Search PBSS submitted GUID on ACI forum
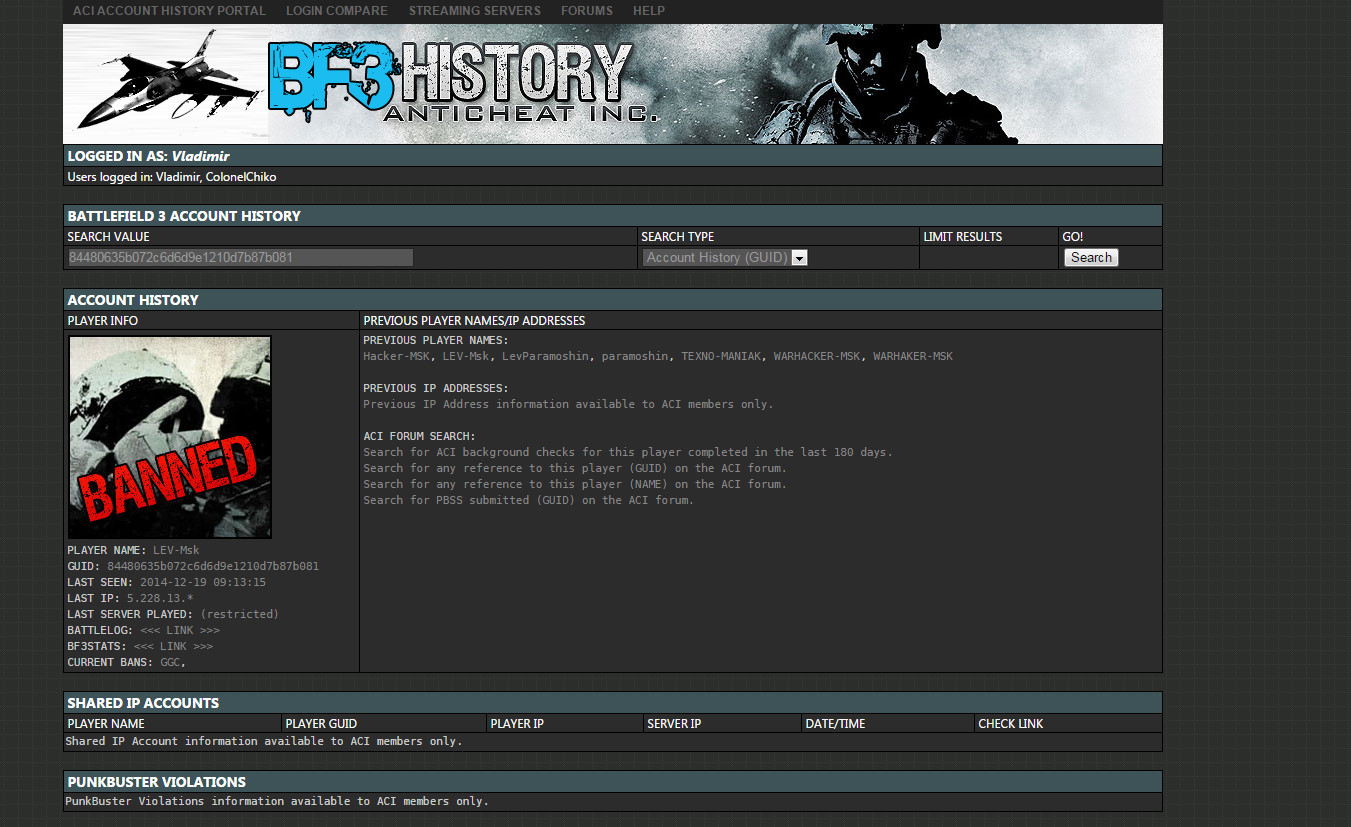This screenshot has height=827, width=1351. [528, 501]
